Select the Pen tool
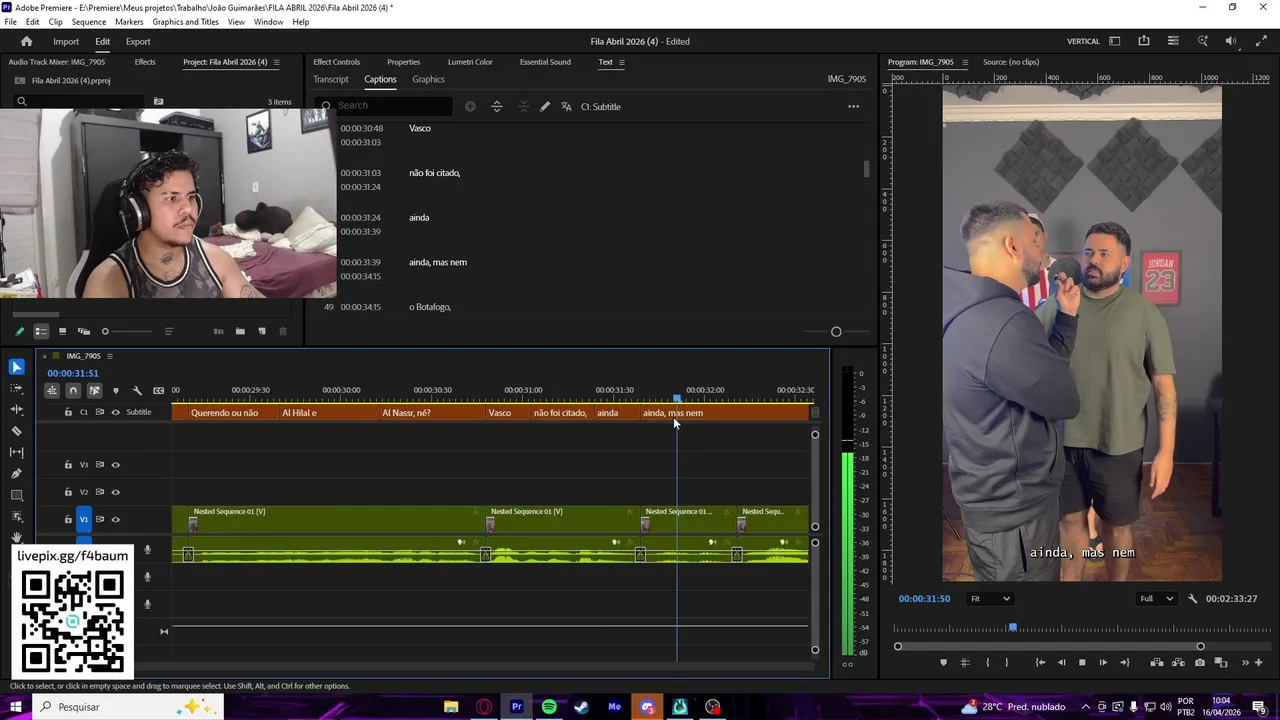Screen dimensions: 1280x720 [x=16, y=473]
